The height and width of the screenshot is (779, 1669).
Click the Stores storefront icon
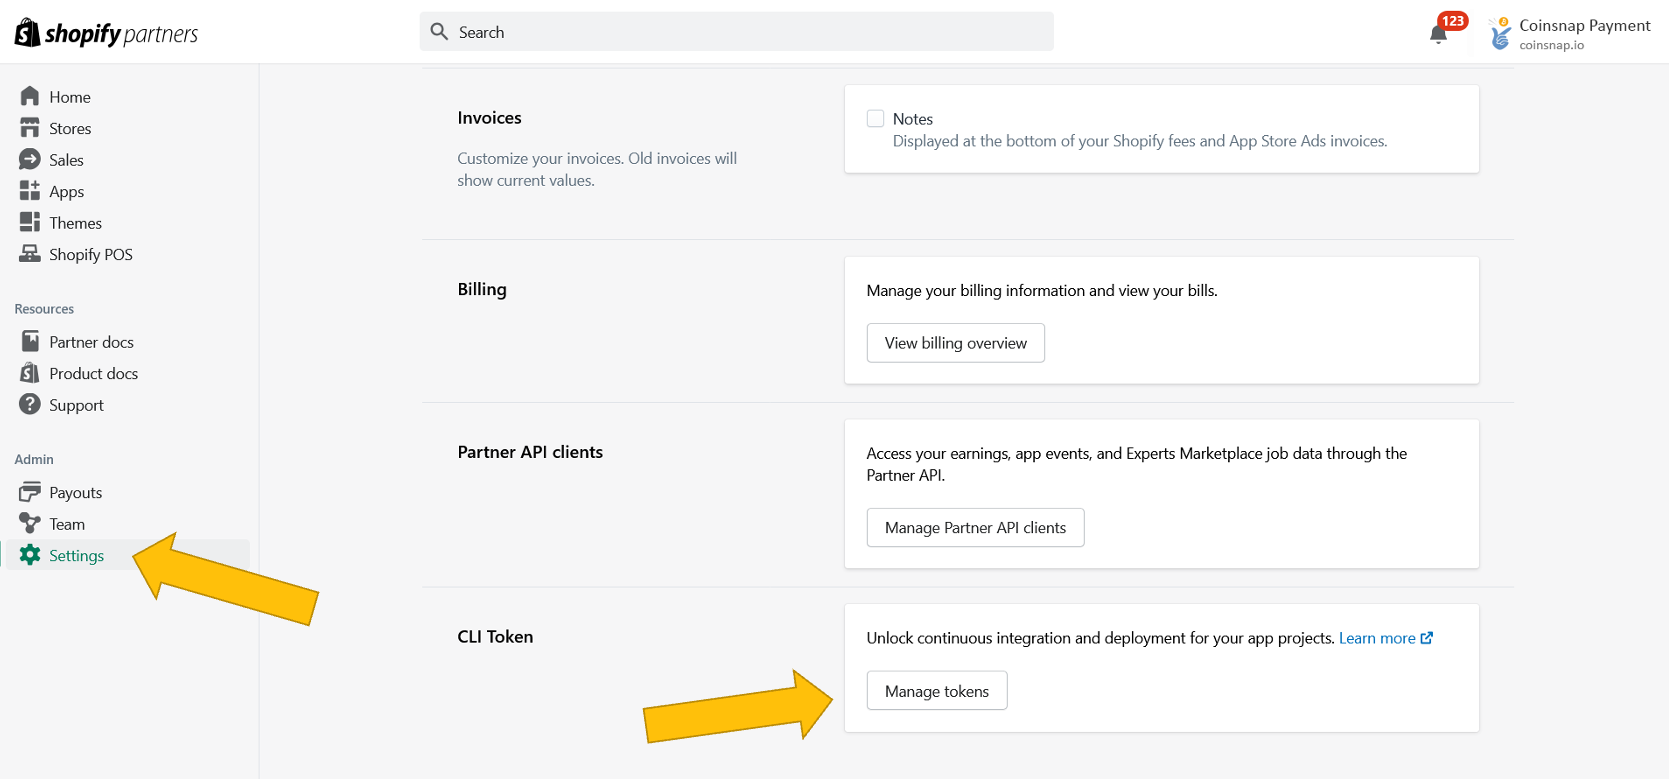coord(30,128)
